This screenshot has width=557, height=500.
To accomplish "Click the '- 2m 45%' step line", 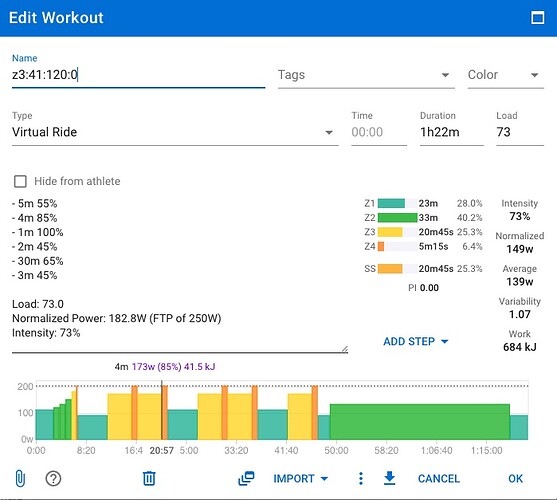I will click(34, 246).
